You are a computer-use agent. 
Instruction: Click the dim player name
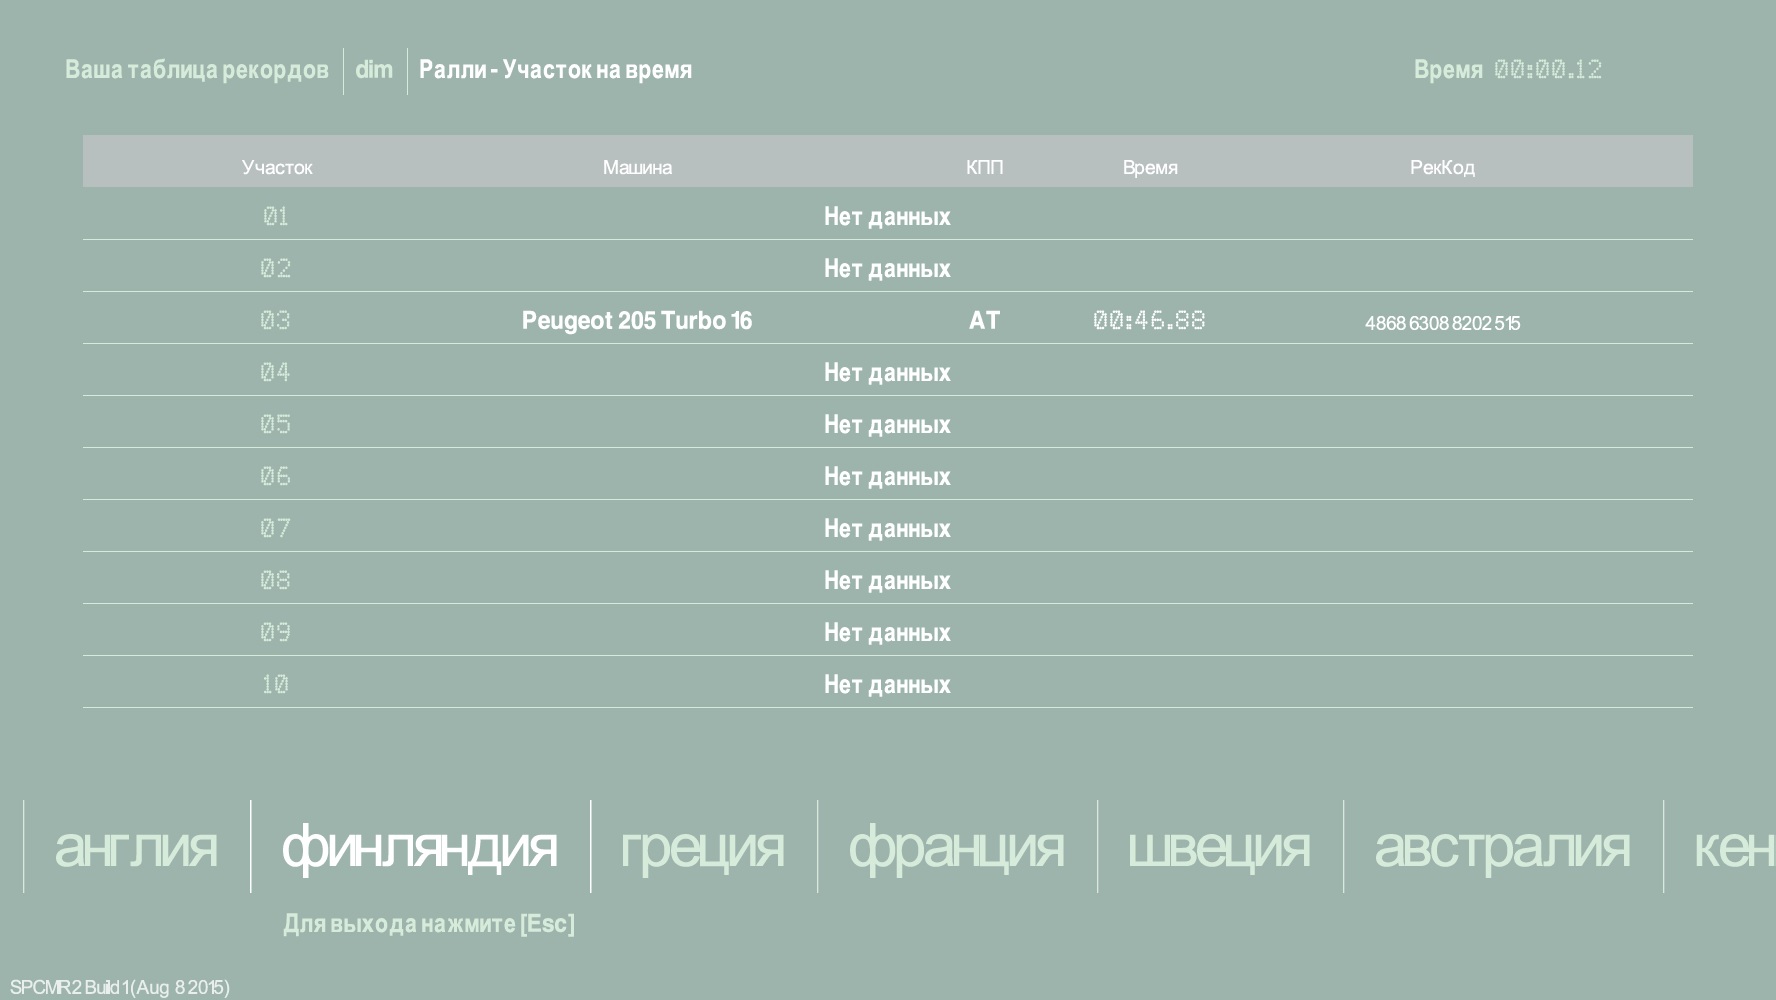point(374,70)
